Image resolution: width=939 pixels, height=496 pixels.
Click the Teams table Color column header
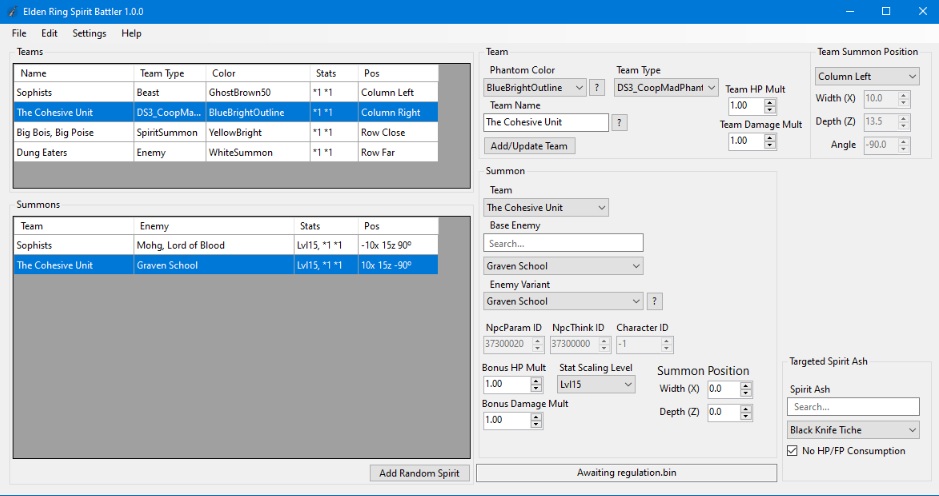click(x=258, y=73)
